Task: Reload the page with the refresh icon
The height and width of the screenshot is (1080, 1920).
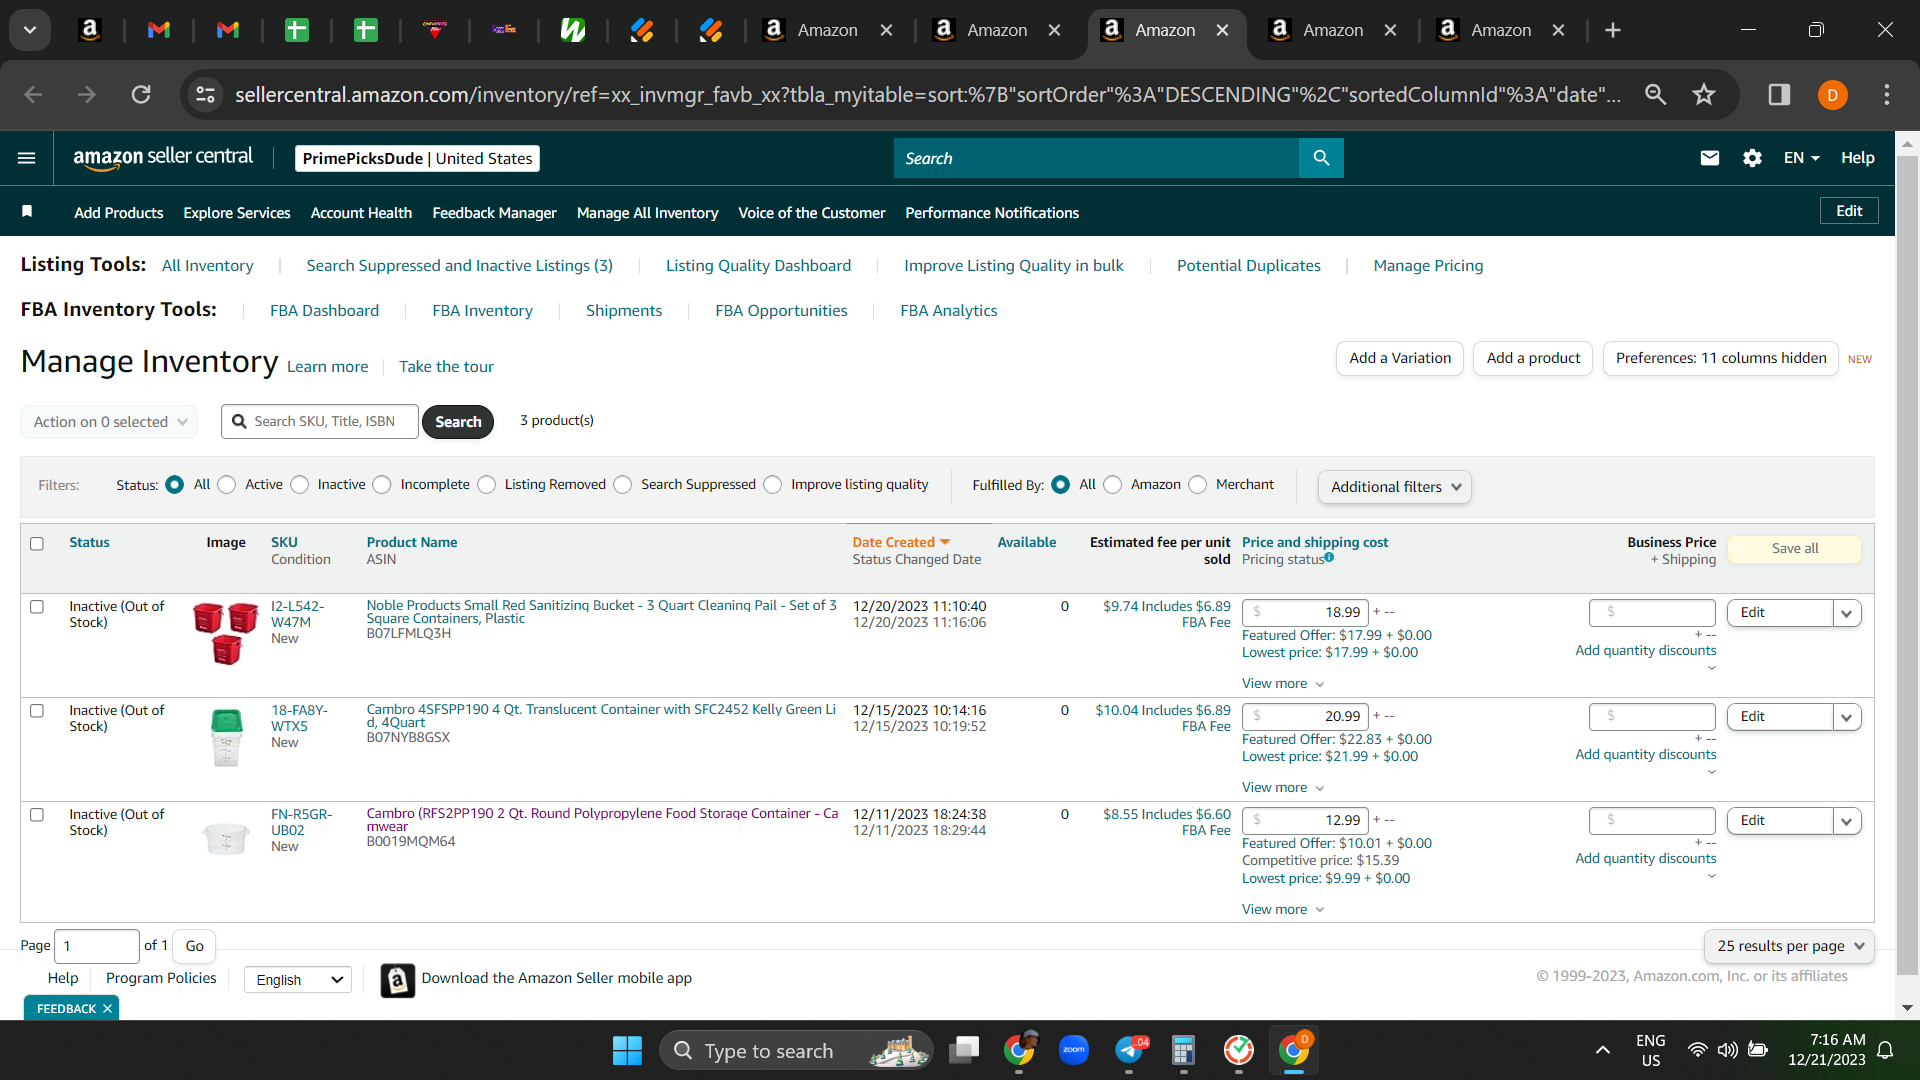Action: coord(141,94)
